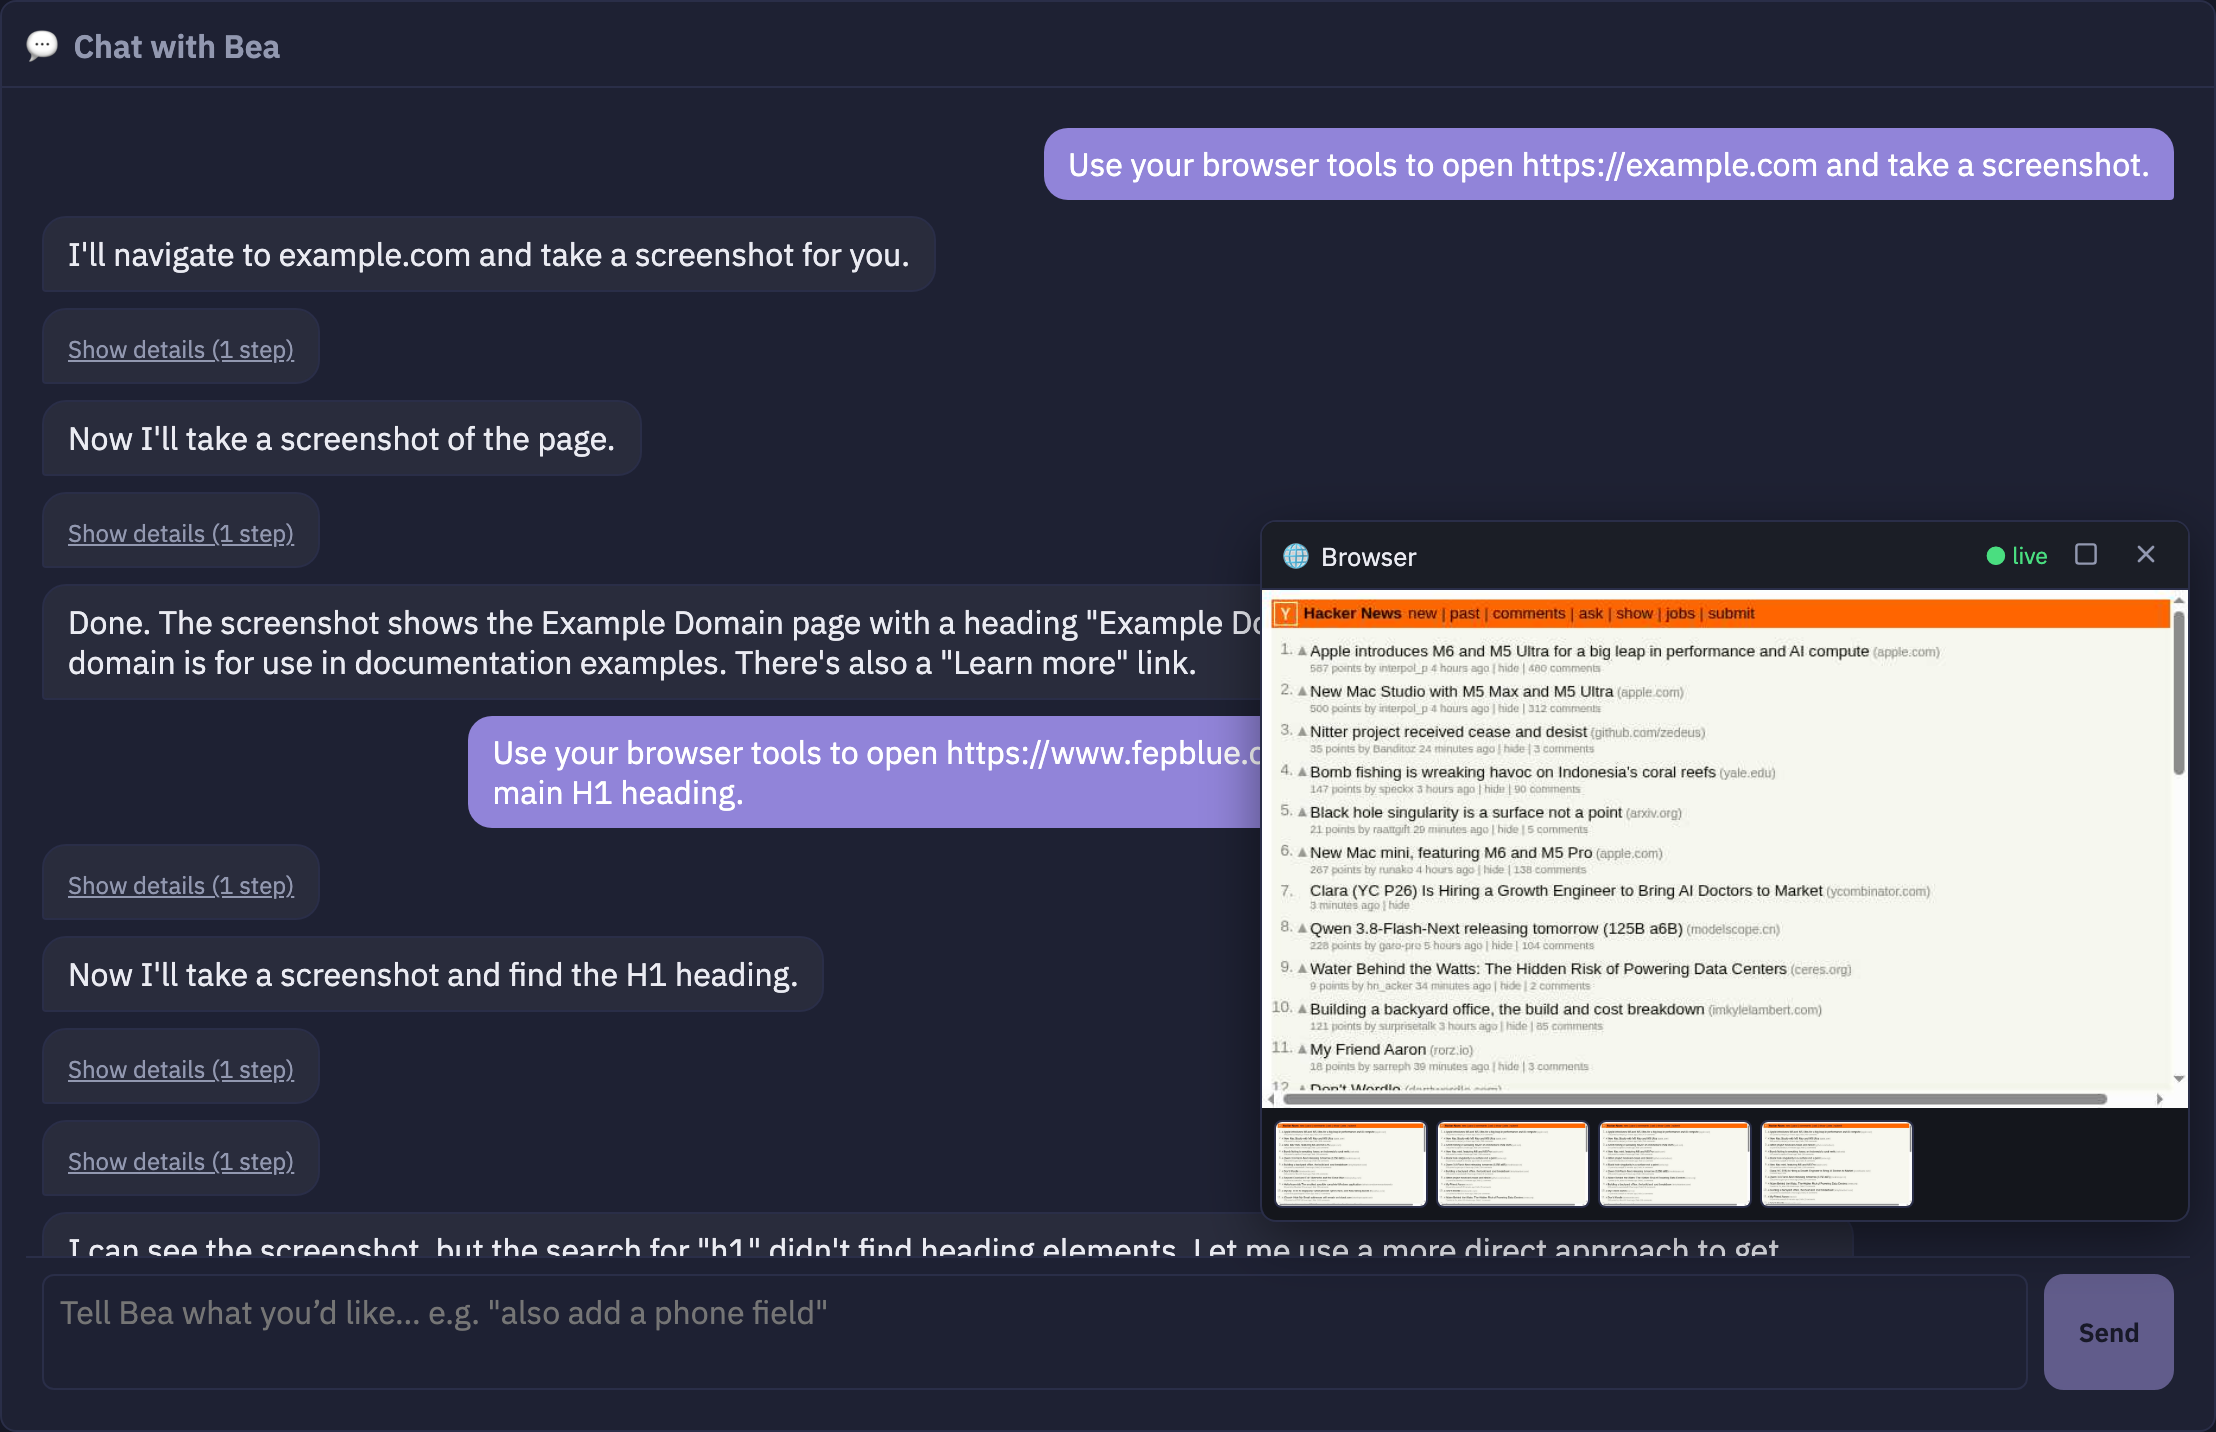Open the Apple introduces M6 and M5 Ultra headline

pos(1589,651)
